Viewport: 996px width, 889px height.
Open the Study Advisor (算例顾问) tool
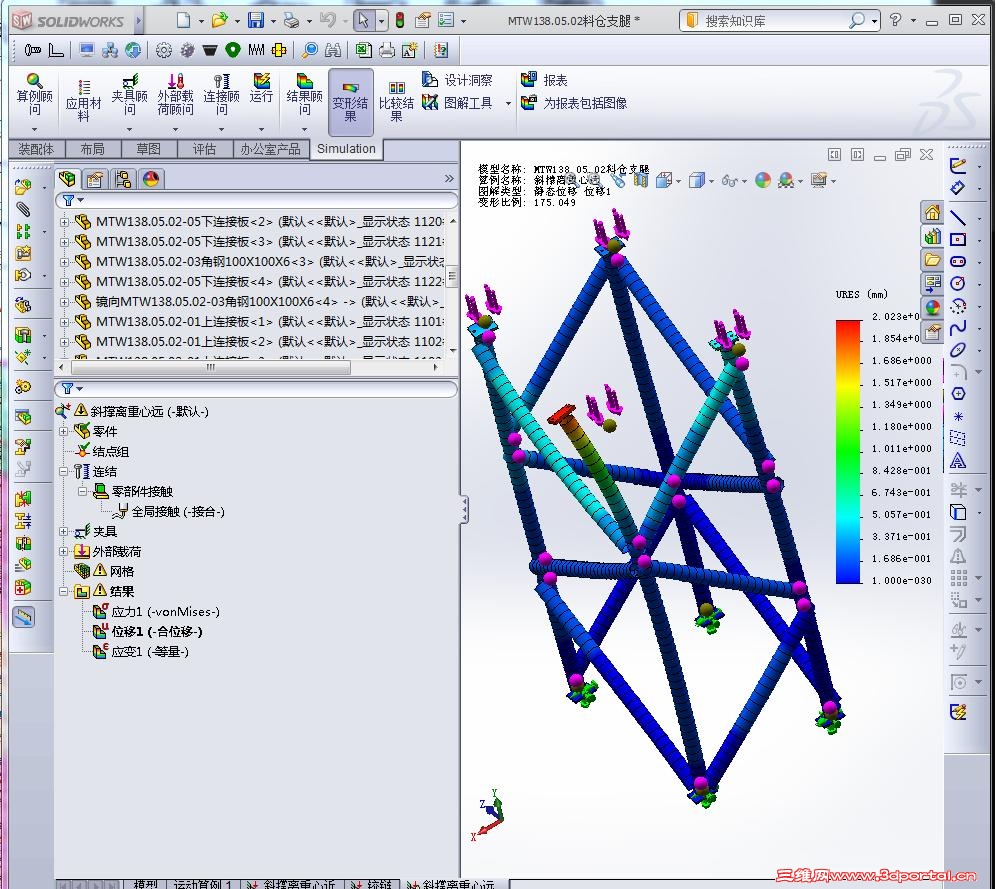(x=34, y=95)
